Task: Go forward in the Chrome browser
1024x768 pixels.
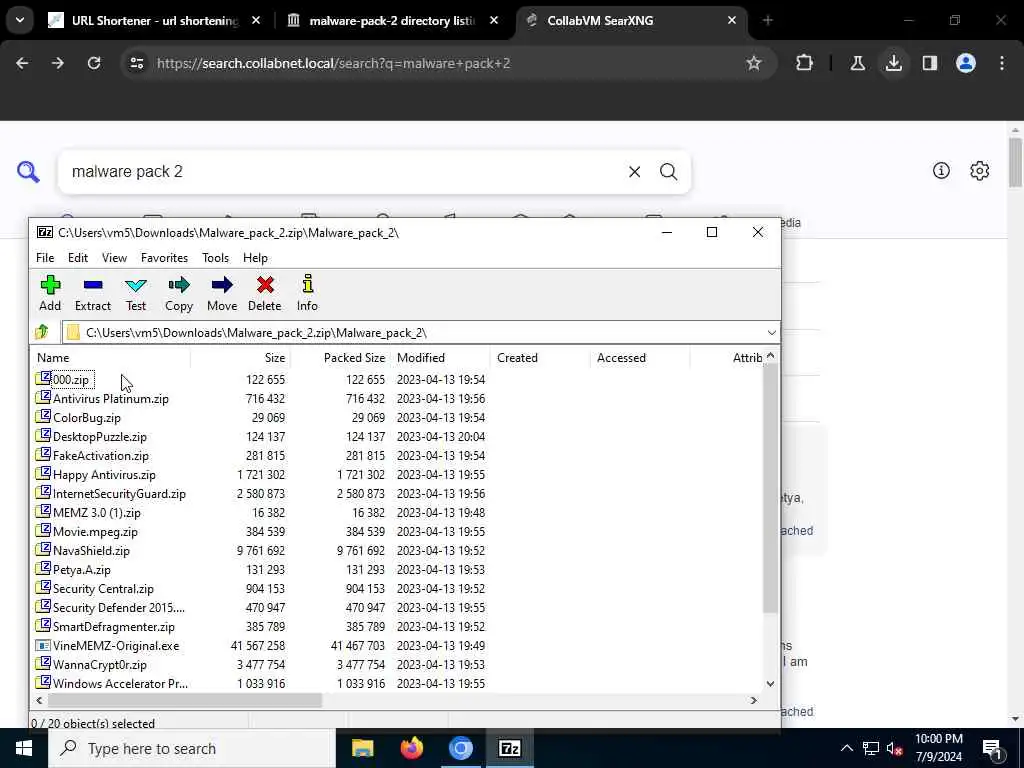Action: click(x=58, y=63)
